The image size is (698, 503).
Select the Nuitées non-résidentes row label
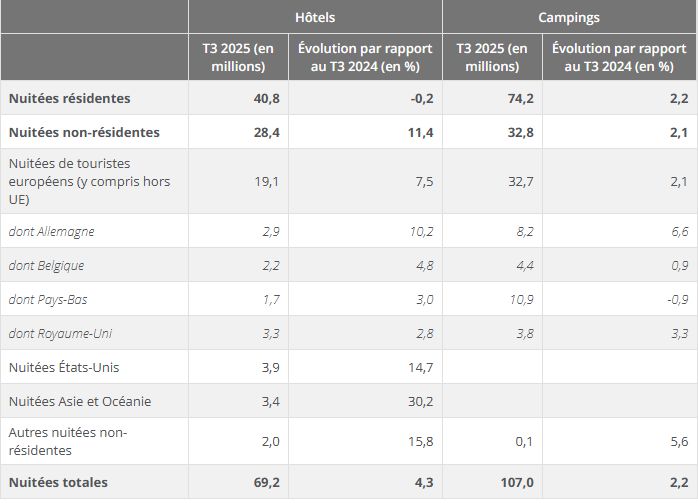84,132
